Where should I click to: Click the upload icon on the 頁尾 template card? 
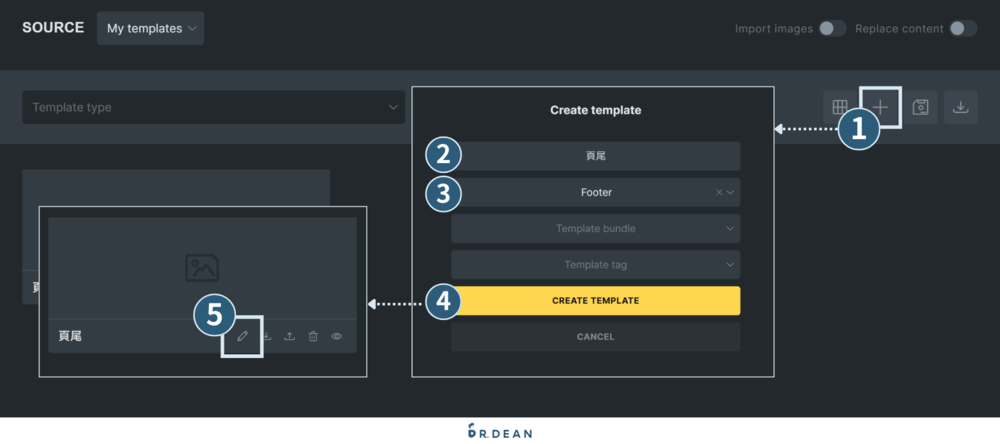point(290,337)
